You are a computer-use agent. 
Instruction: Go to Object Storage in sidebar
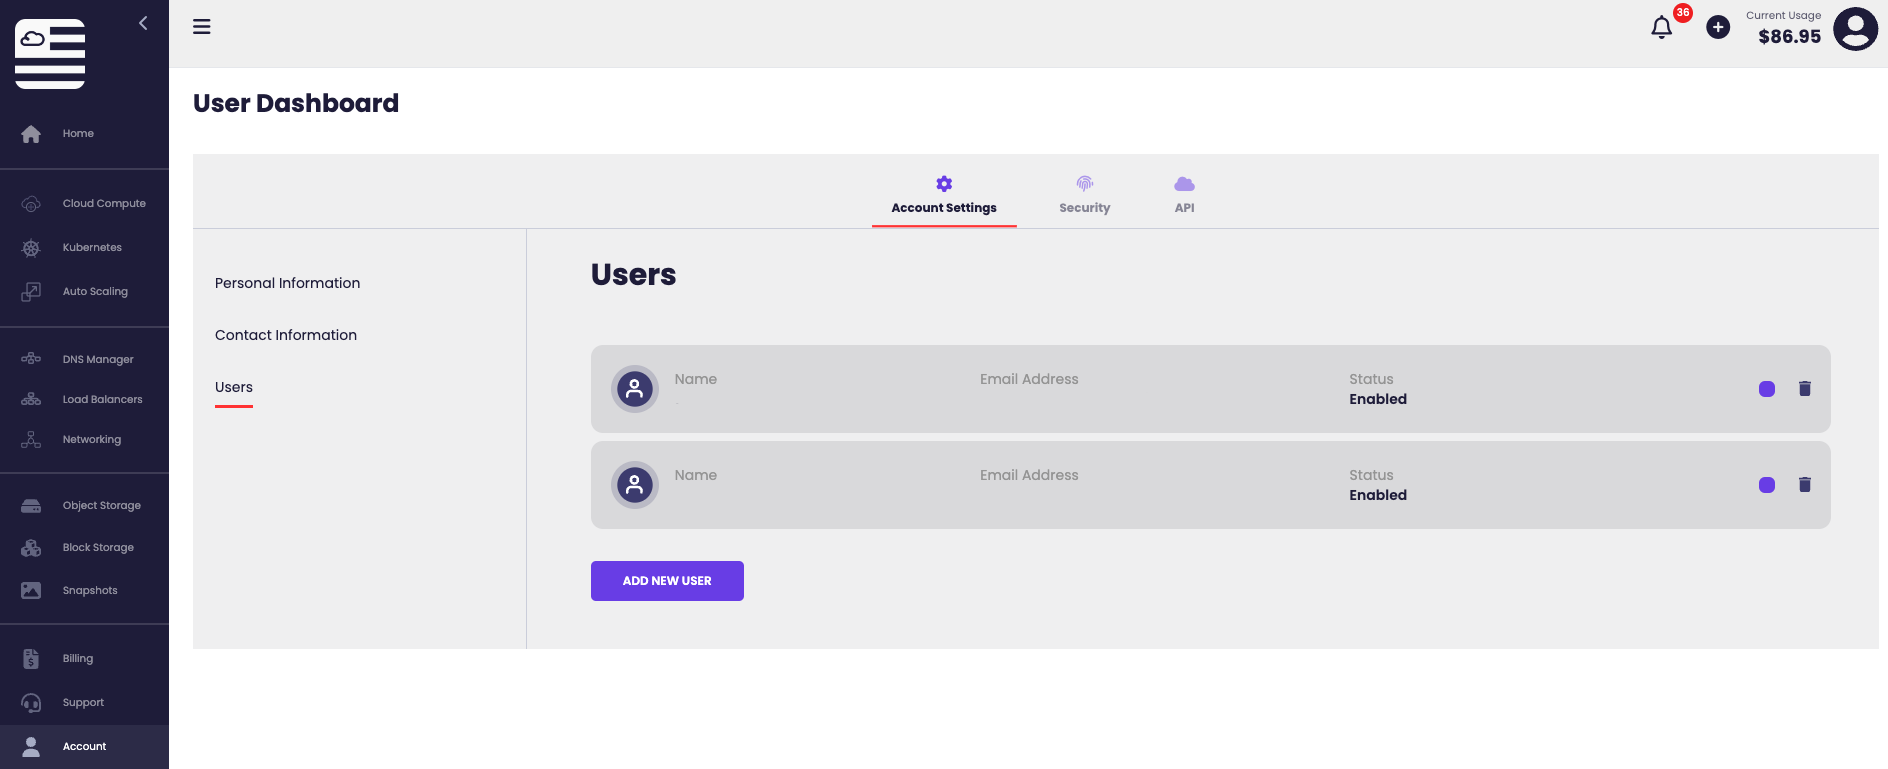pos(101,506)
